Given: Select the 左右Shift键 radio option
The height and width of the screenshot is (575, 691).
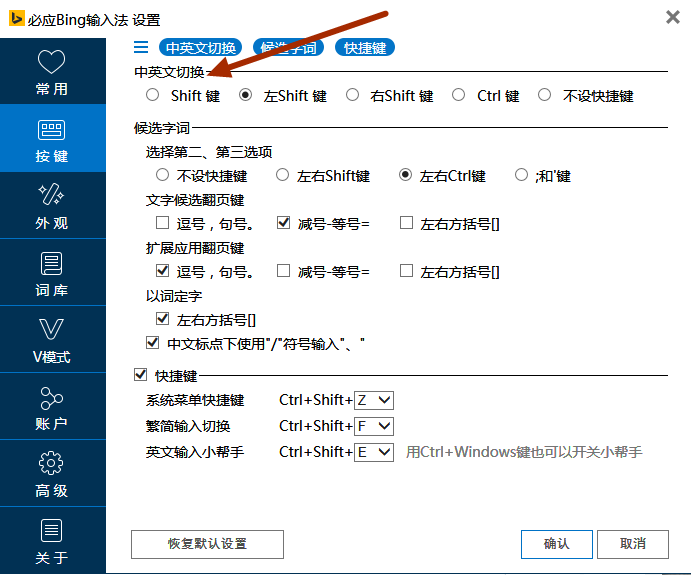Looking at the screenshot, I should (x=282, y=175).
